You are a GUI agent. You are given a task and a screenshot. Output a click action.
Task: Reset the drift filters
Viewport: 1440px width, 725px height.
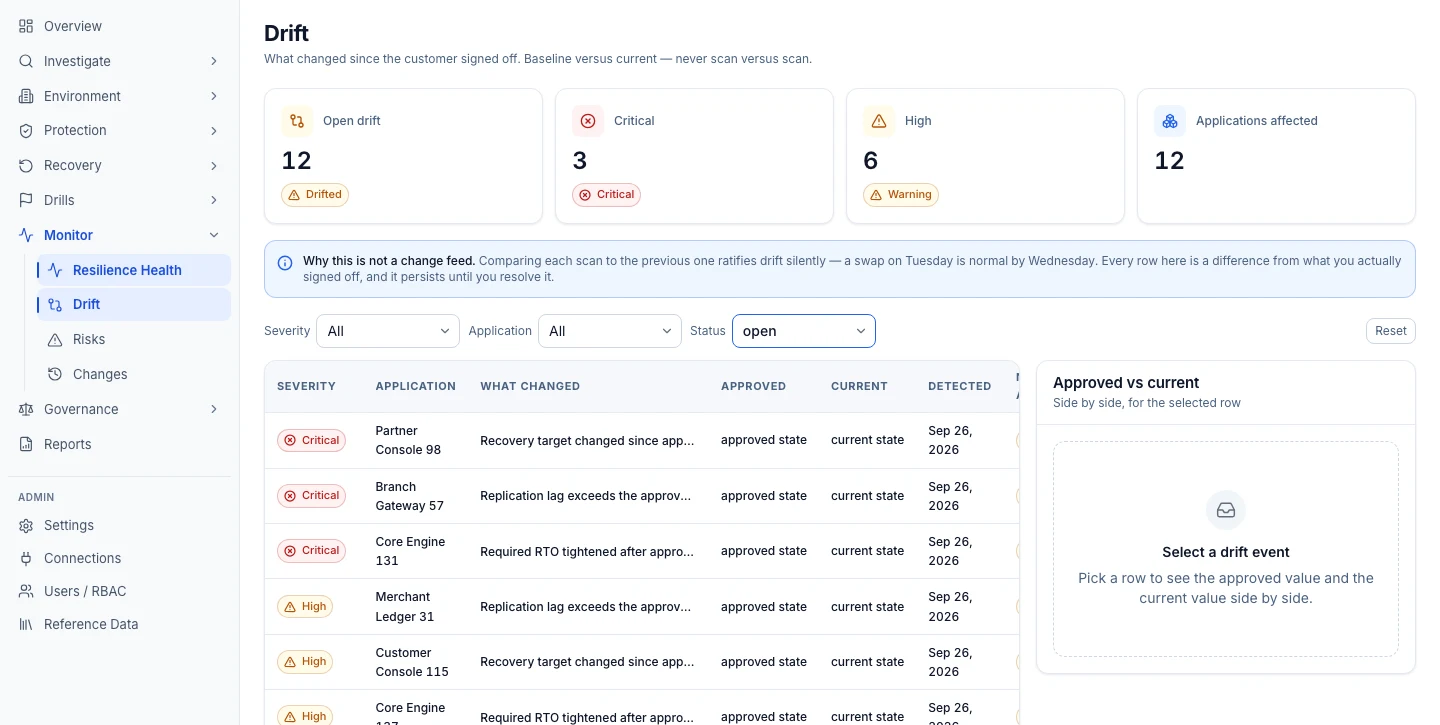tap(1391, 331)
